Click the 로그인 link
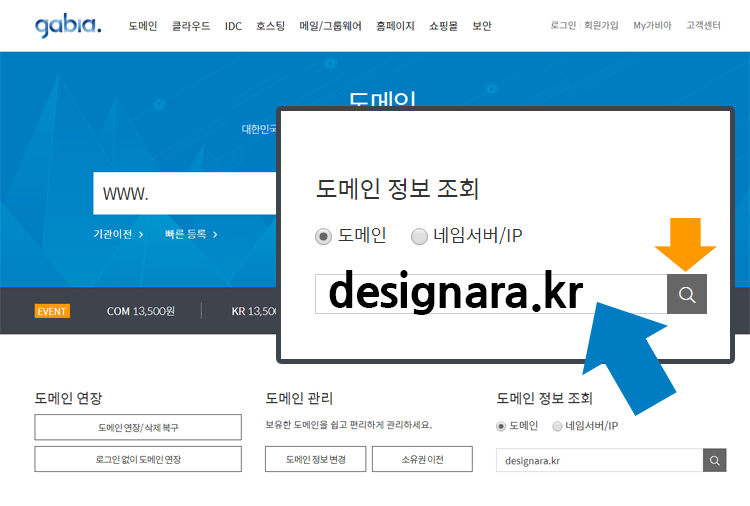The height and width of the screenshot is (506, 750). pyautogui.click(x=563, y=25)
